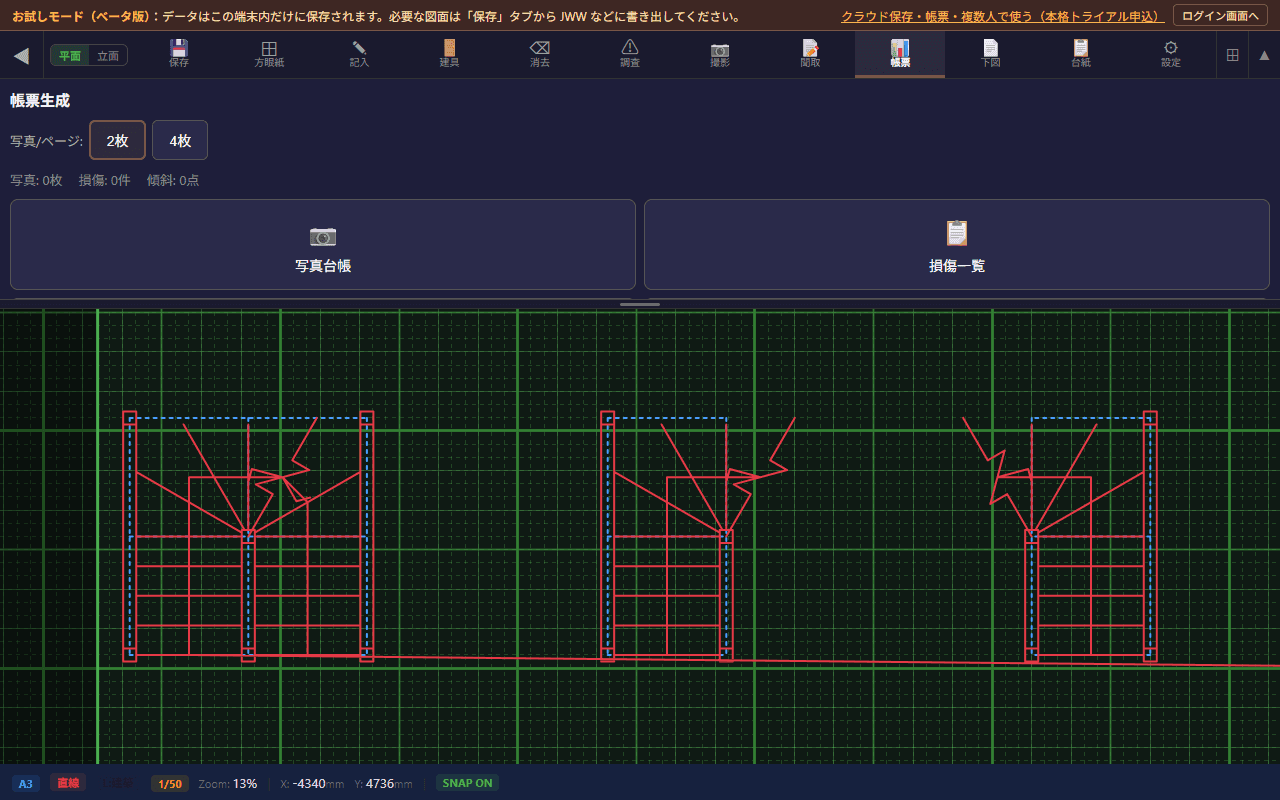Viewport: 1280px width, 800px height.
Task: Click the 傾斜: 0点 count text
Action: point(173,180)
